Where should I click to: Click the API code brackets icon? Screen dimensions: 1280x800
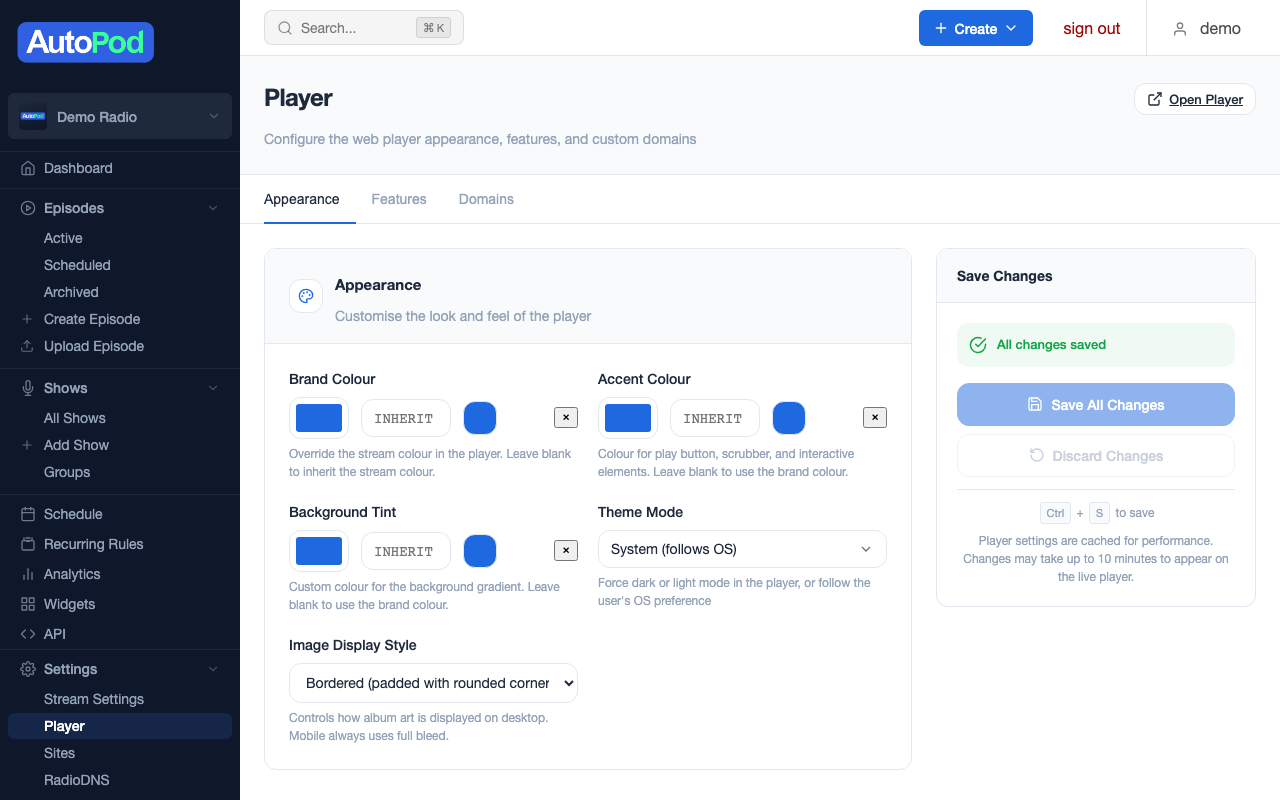click(x=28, y=634)
